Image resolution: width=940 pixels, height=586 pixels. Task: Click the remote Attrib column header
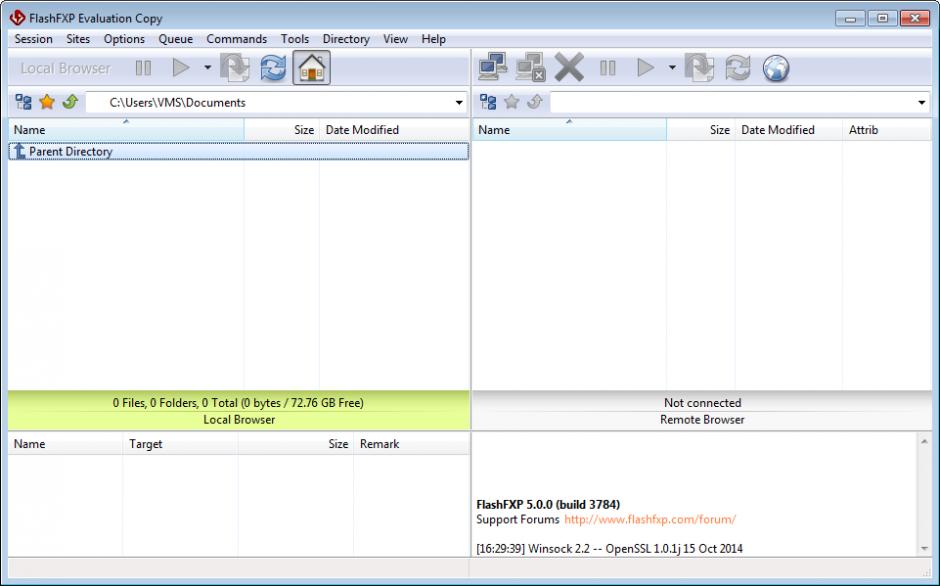coord(887,130)
